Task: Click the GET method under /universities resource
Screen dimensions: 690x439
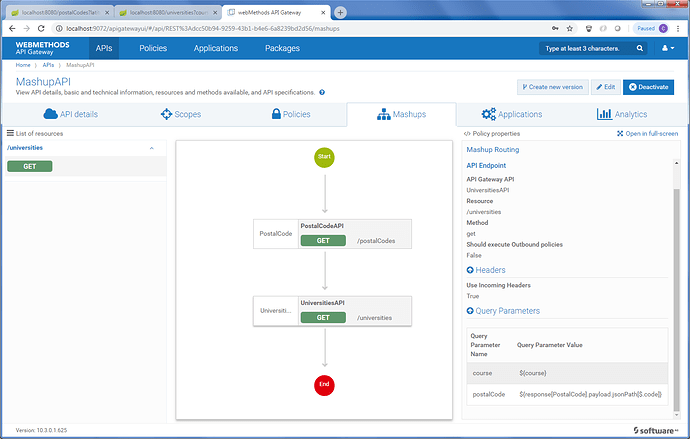Action: point(30,166)
